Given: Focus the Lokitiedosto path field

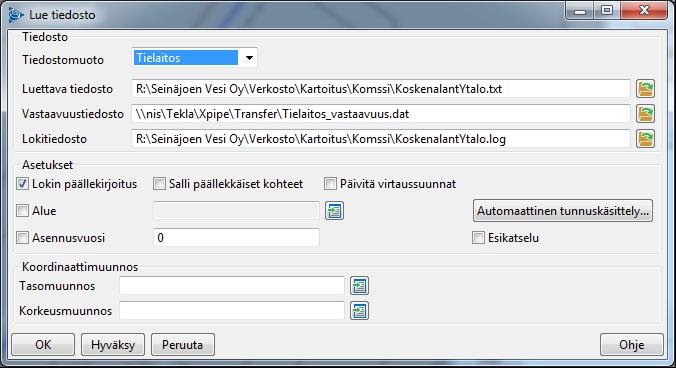Looking at the screenshot, I should tap(381, 139).
